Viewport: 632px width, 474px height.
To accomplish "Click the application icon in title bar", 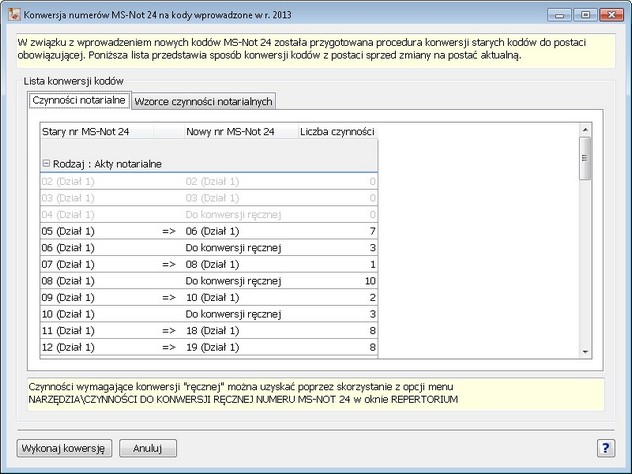I will pyautogui.click(x=11, y=14).
